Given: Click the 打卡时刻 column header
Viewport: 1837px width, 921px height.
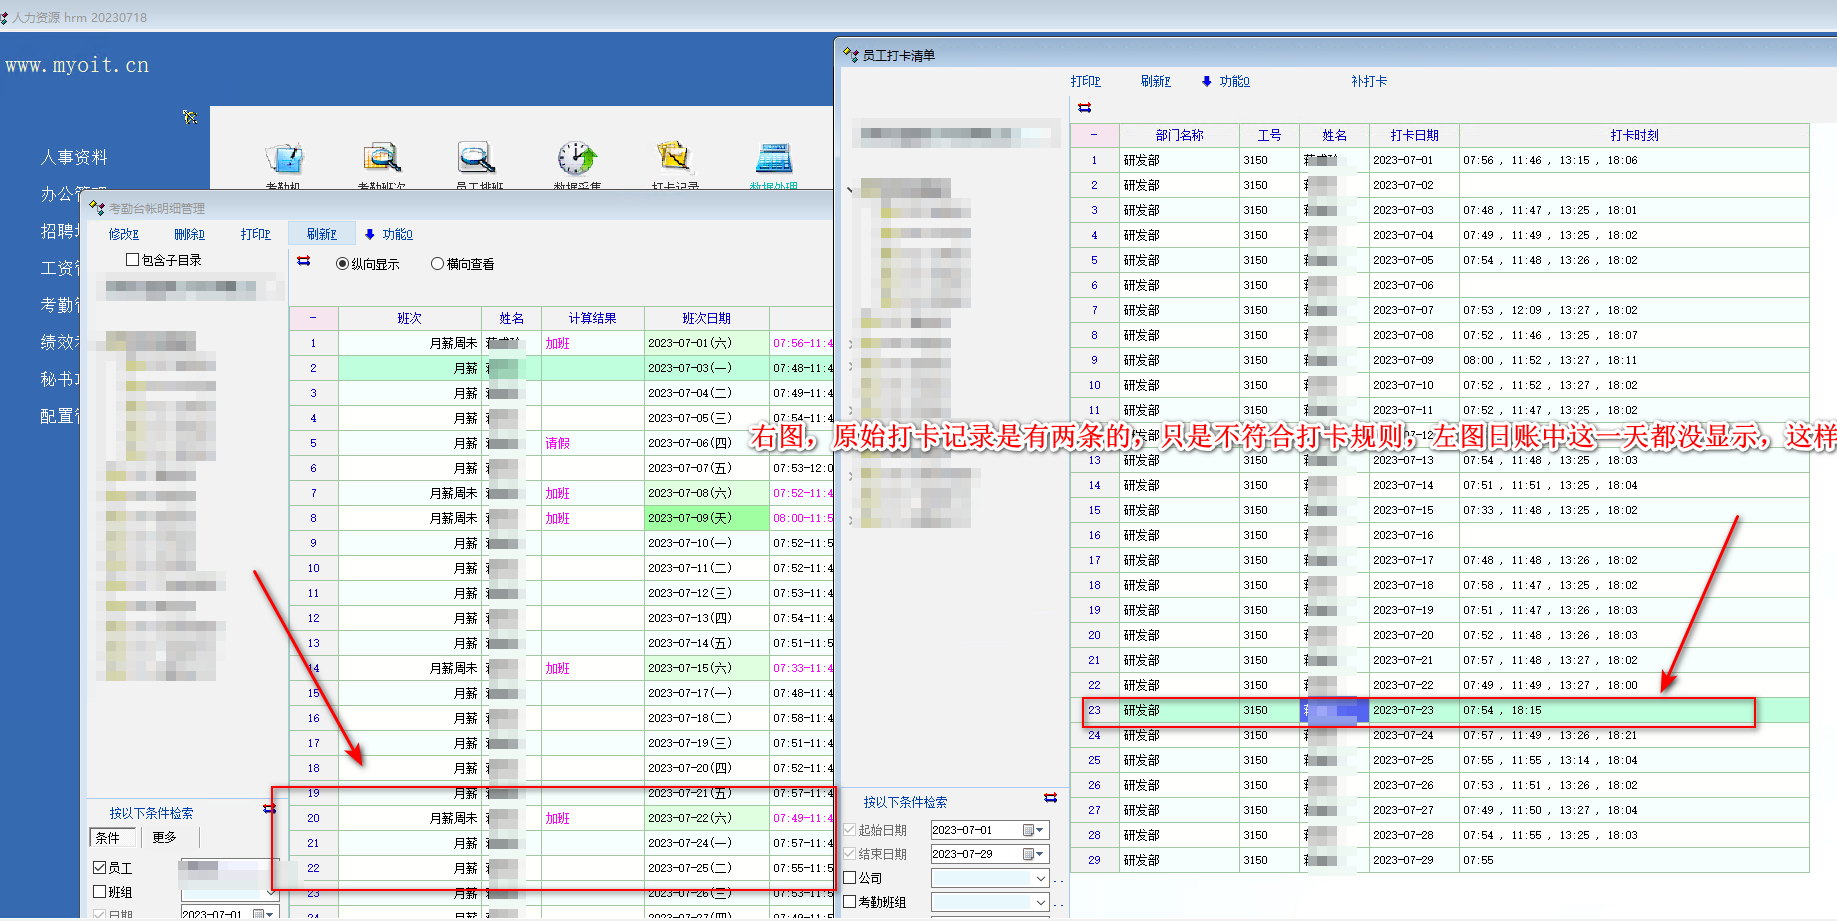Looking at the screenshot, I should pyautogui.click(x=1634, y=135).
